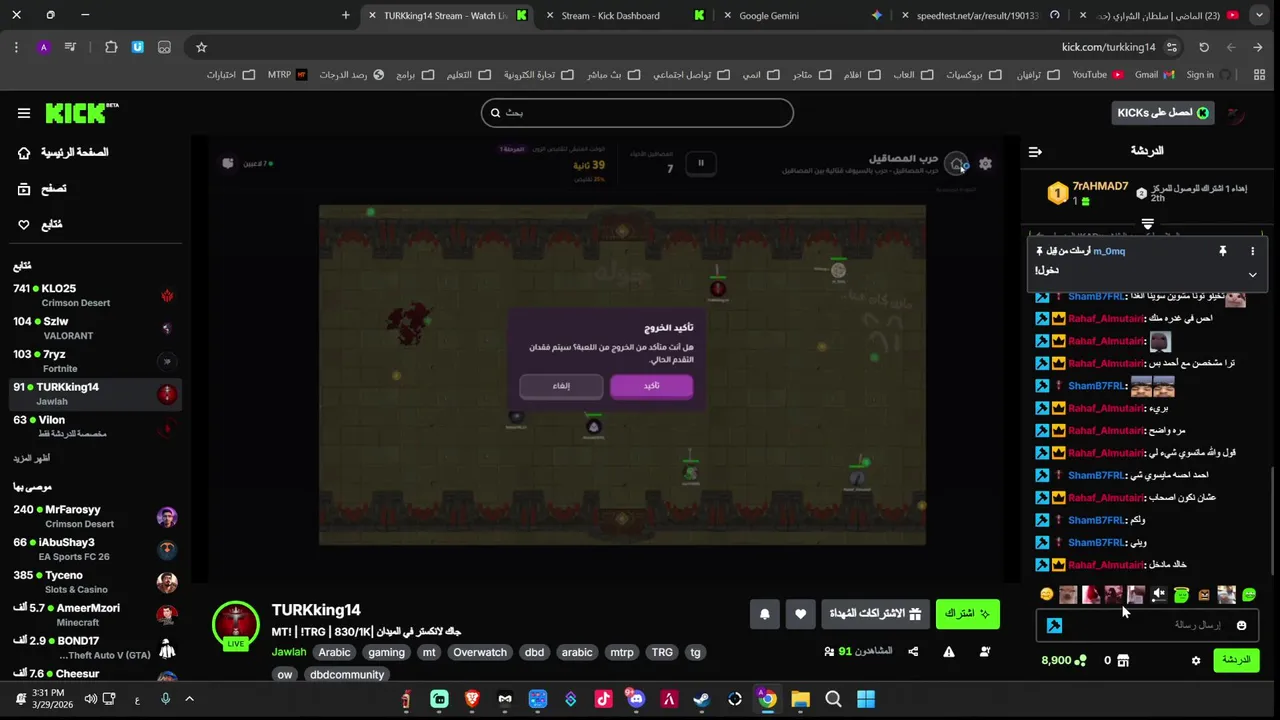
Task: Open Steam from taskbar
Action: coord(702,700)
